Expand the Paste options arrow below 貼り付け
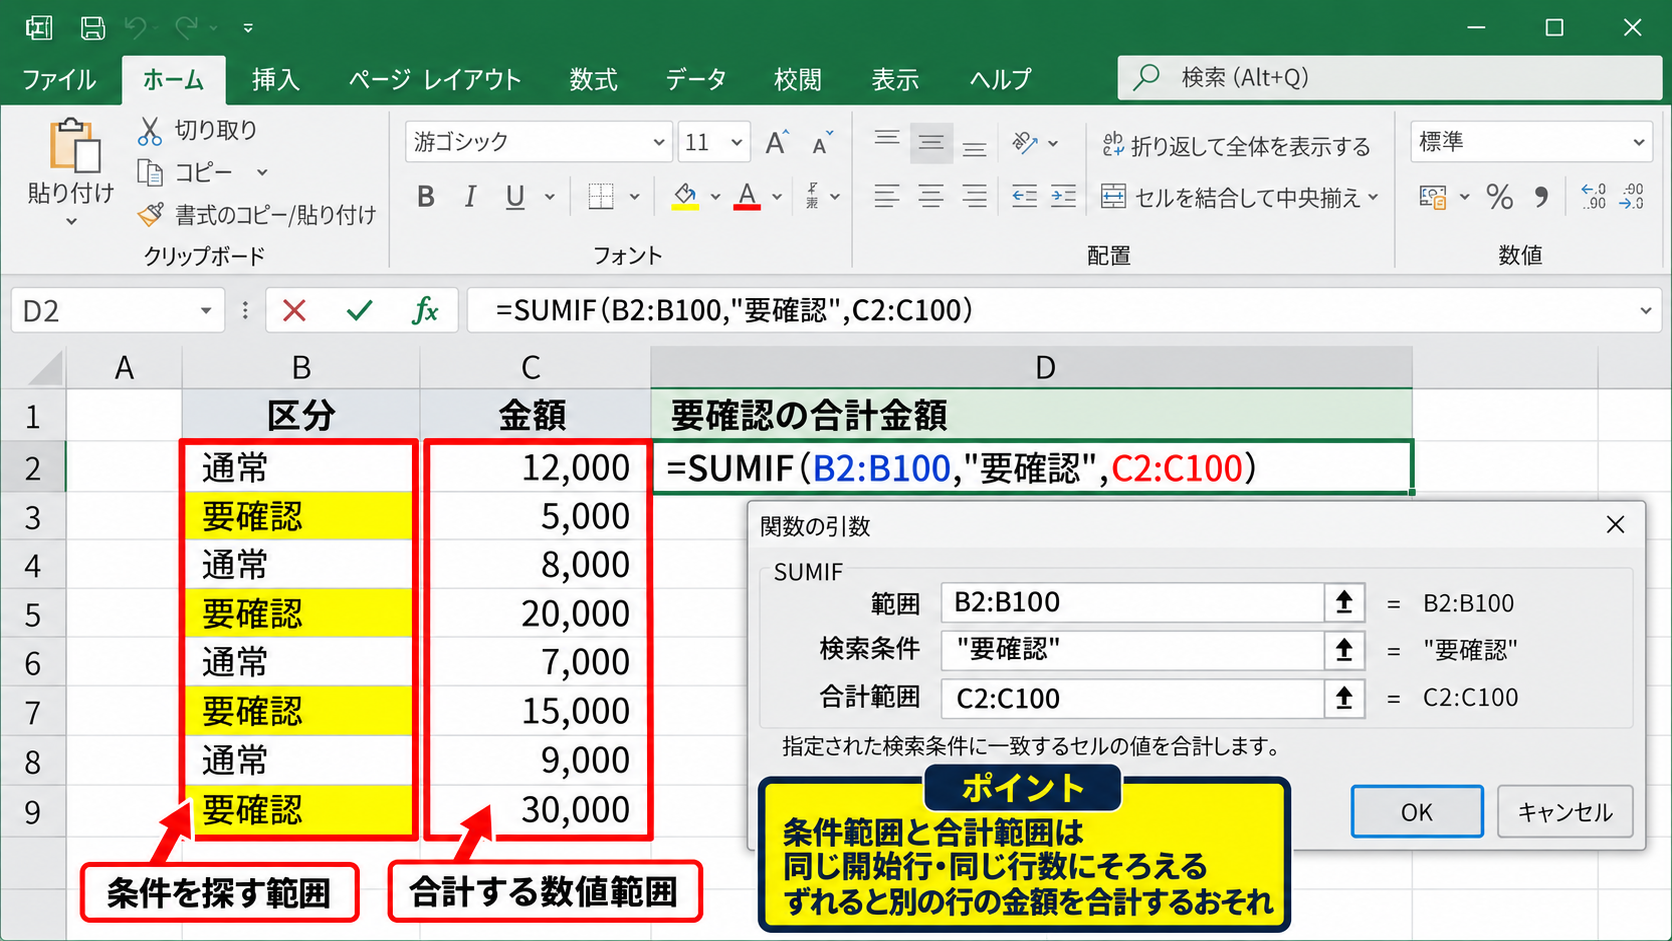The image size is (1672, 941). (71, 221)
